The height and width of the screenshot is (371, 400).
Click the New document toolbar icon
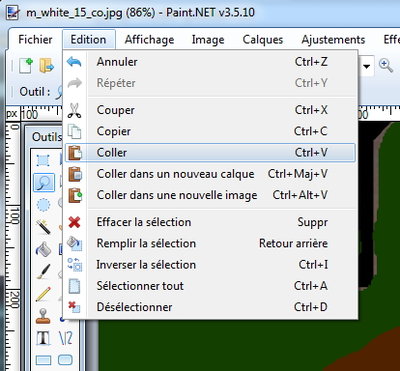click(x=25, y=65)
